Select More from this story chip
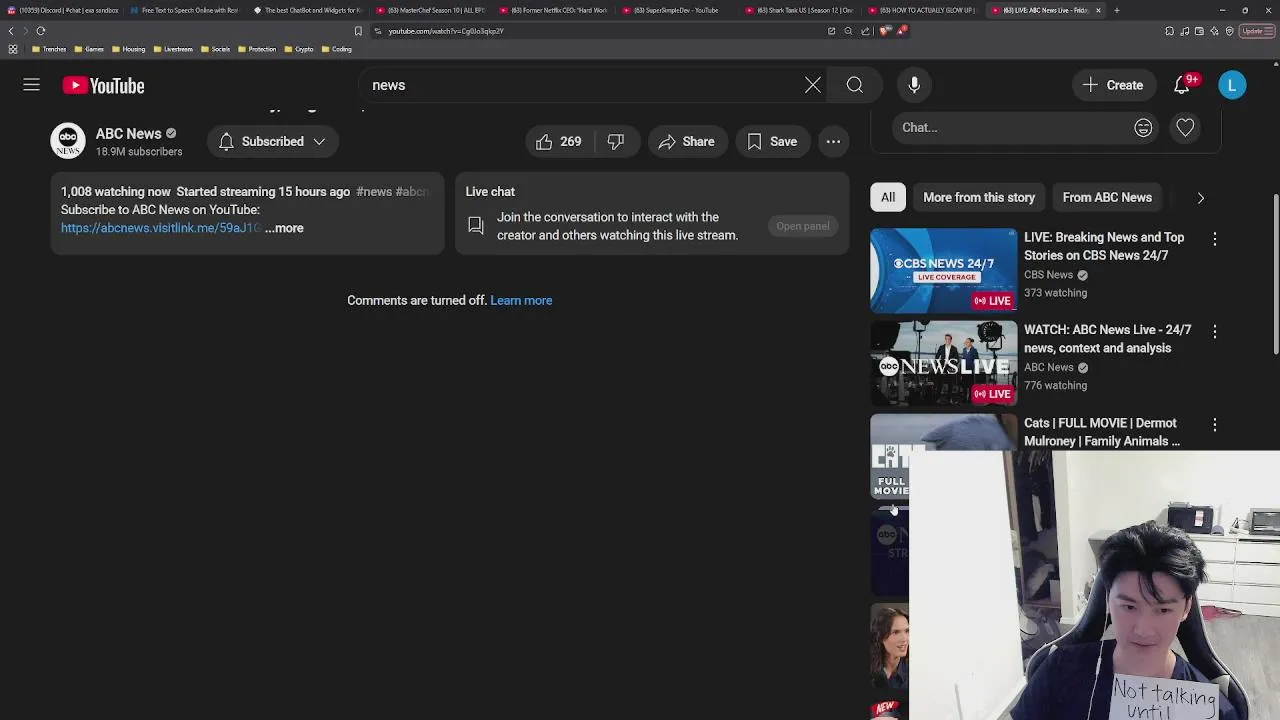The image size is (1280, 720). tap(979, 198)
